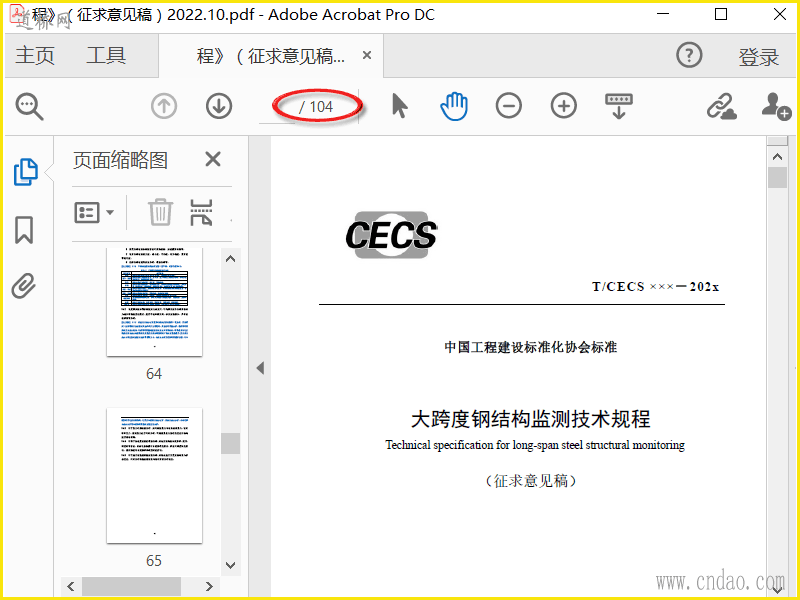Minimize the Acrobat window
The width and height of the screenshot is (800, 600).
[663, 14]
